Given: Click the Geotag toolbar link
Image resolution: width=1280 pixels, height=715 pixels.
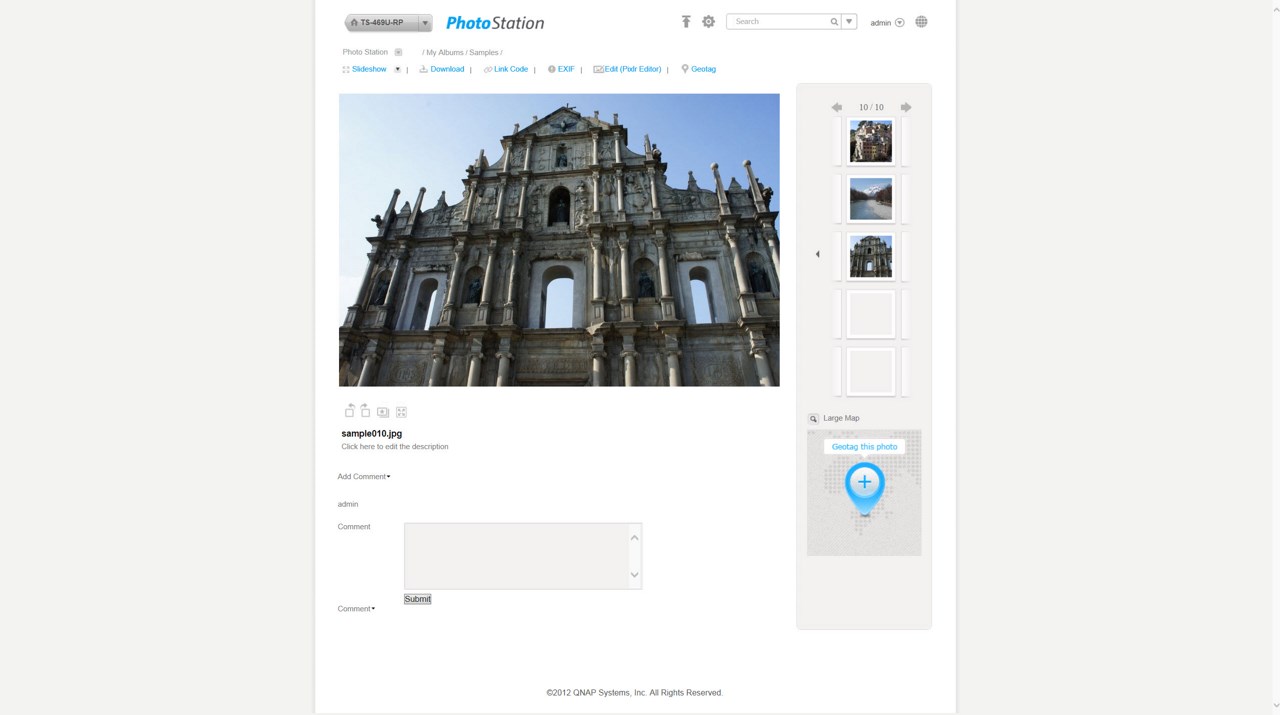Looking at the screenshot, I should (x=698, y=69).
